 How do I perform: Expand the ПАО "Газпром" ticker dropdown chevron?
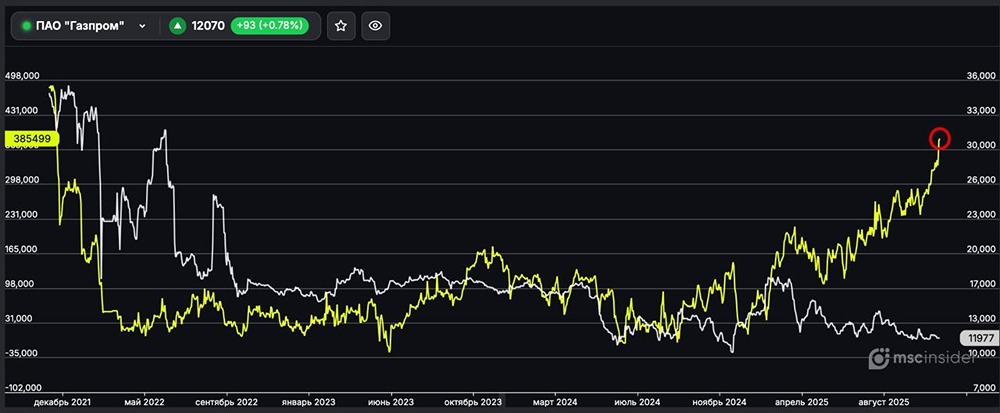pos(143,26)
